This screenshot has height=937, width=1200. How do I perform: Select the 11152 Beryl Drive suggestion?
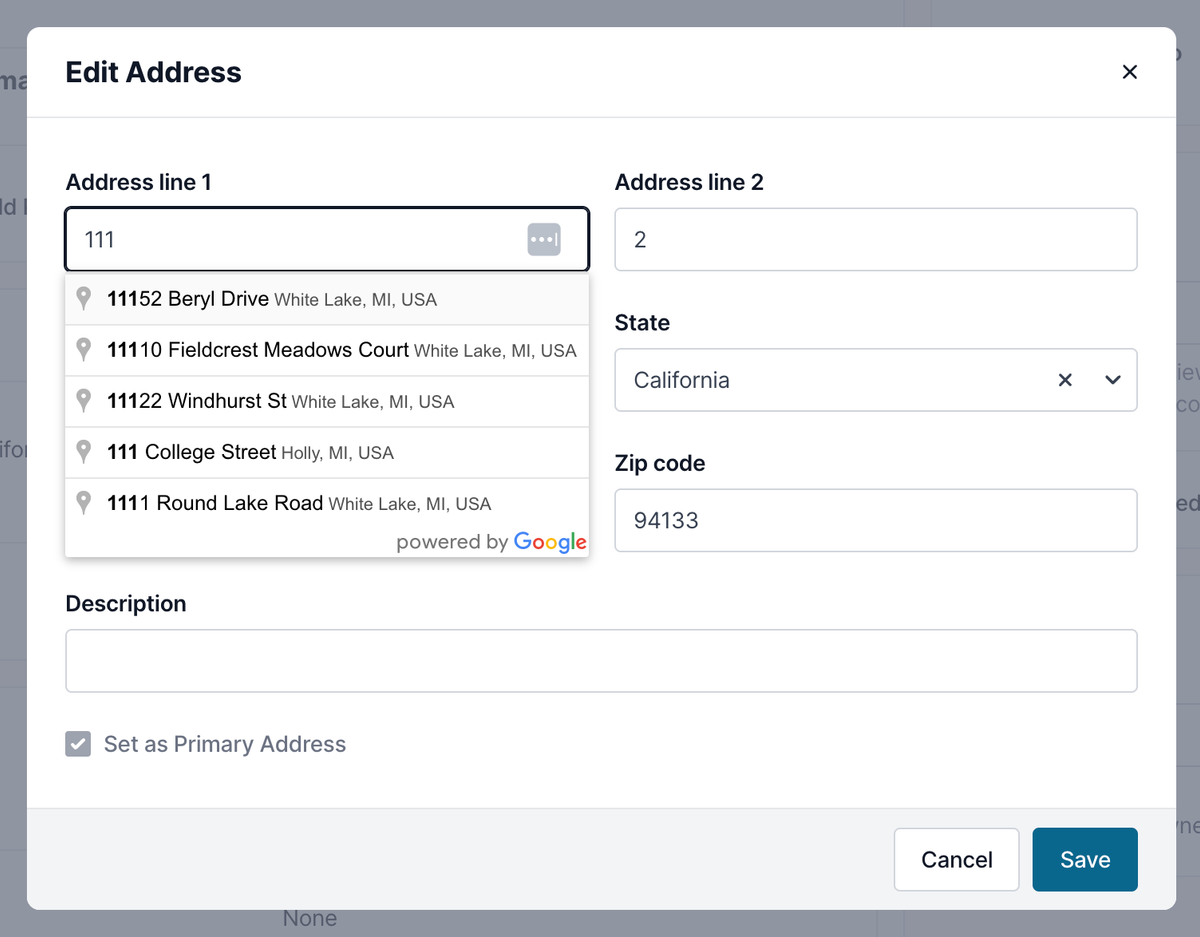(x=327, y=299)
